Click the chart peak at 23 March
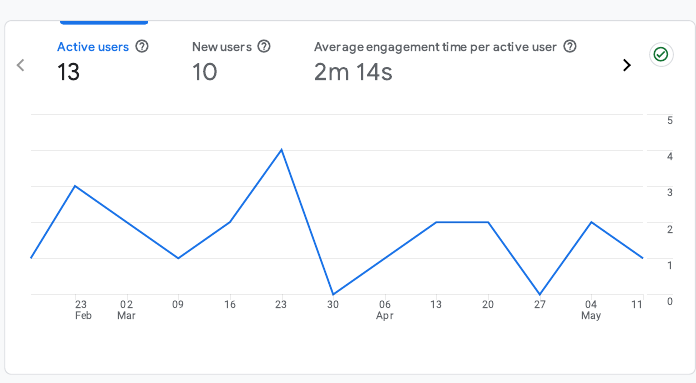 (x=281, y=150)
